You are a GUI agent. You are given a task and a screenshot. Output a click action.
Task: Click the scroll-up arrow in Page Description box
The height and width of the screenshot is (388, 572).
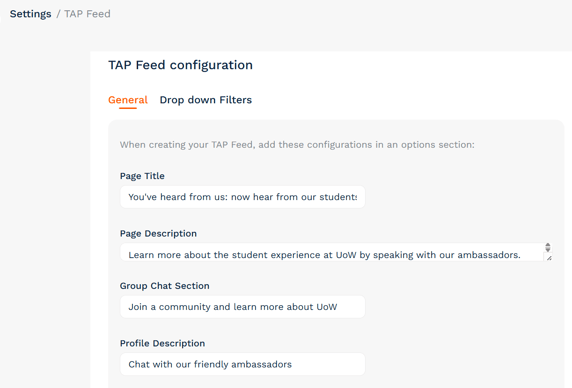click(548, 245)
